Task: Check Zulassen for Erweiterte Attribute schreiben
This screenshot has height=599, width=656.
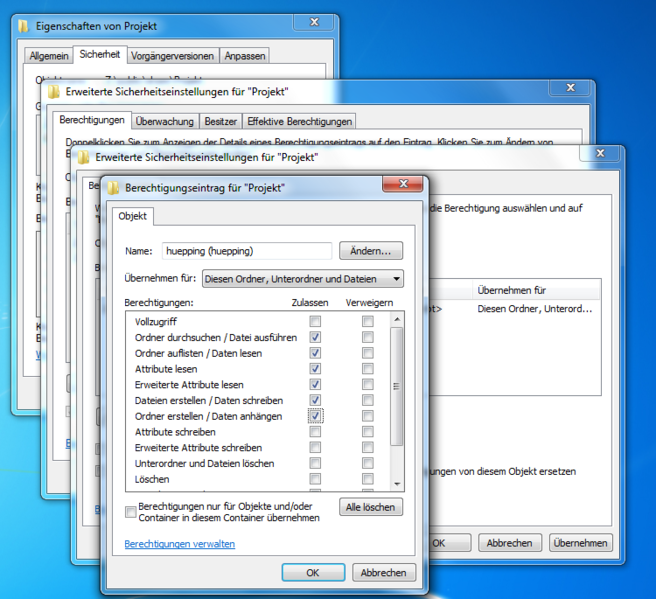Action: (x=315, y=448)
